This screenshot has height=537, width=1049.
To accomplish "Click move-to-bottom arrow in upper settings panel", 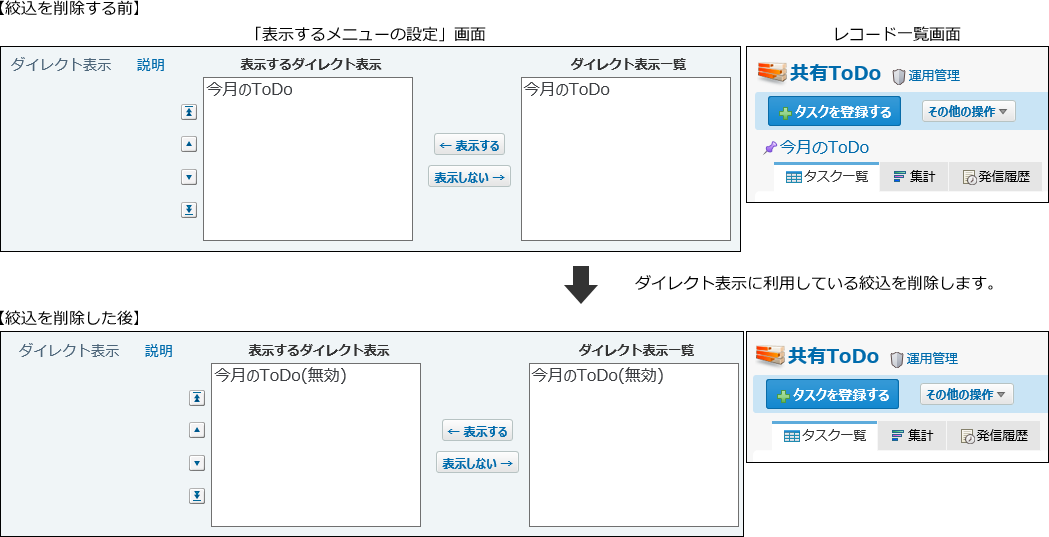I will 189,210.
